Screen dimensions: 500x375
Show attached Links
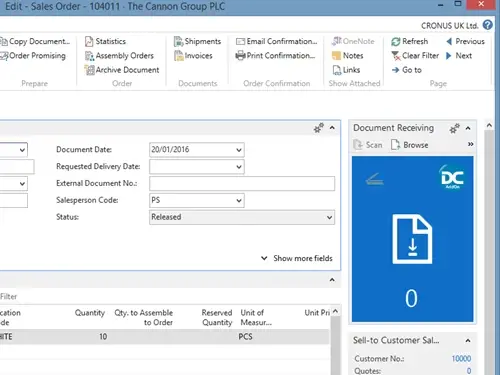[x=346, y=70]
